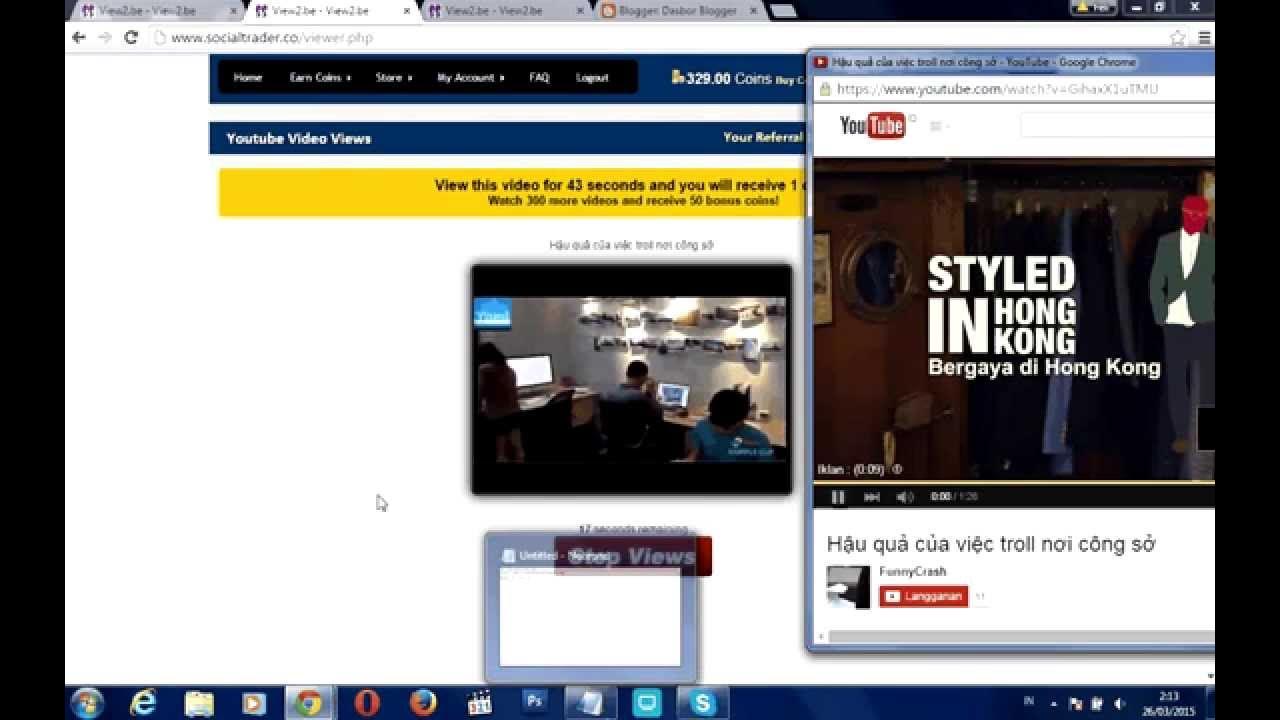Open a new tab with the new-tab button

(x=784, y=11)
